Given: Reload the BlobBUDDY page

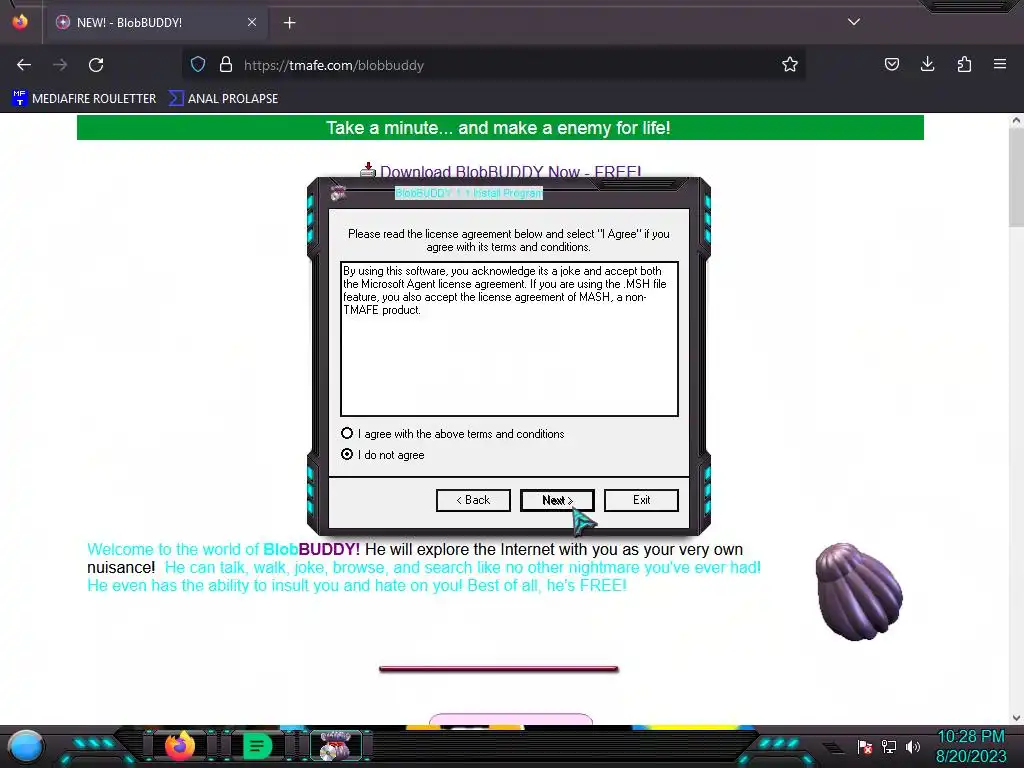Looking at the screenshot, I should pos(96,65).
